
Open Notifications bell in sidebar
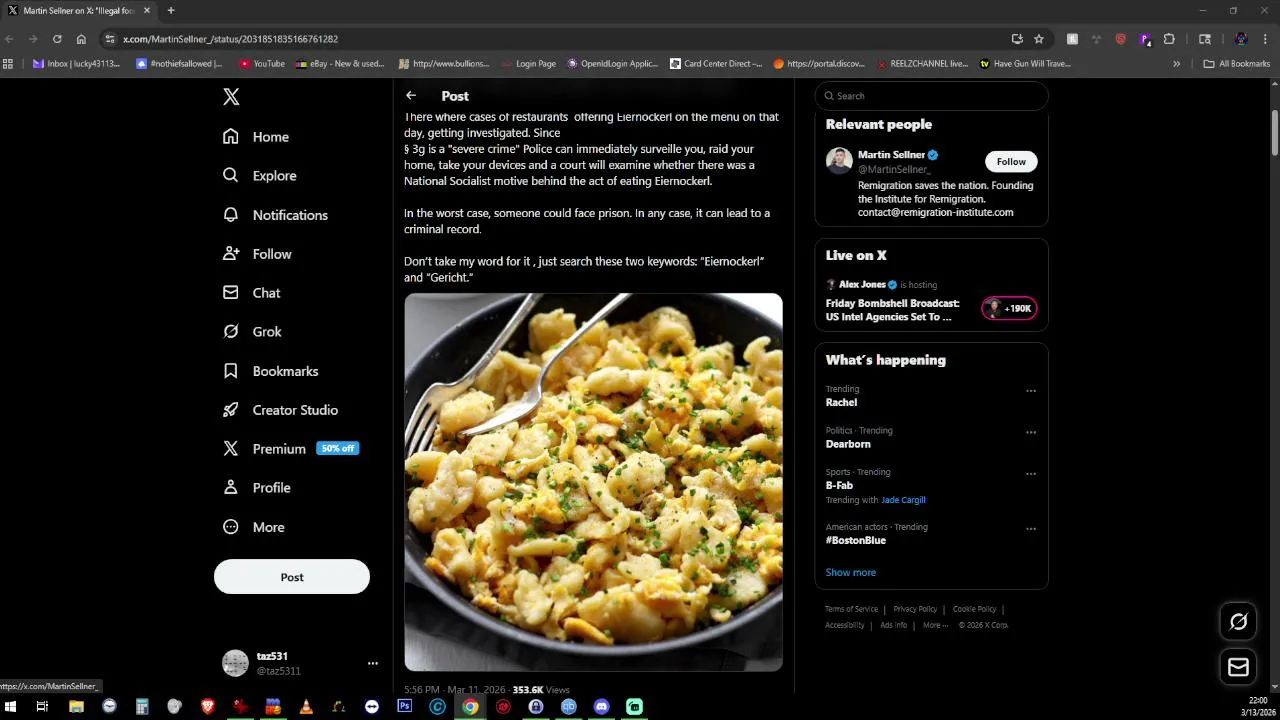click(x=276, y=215)
